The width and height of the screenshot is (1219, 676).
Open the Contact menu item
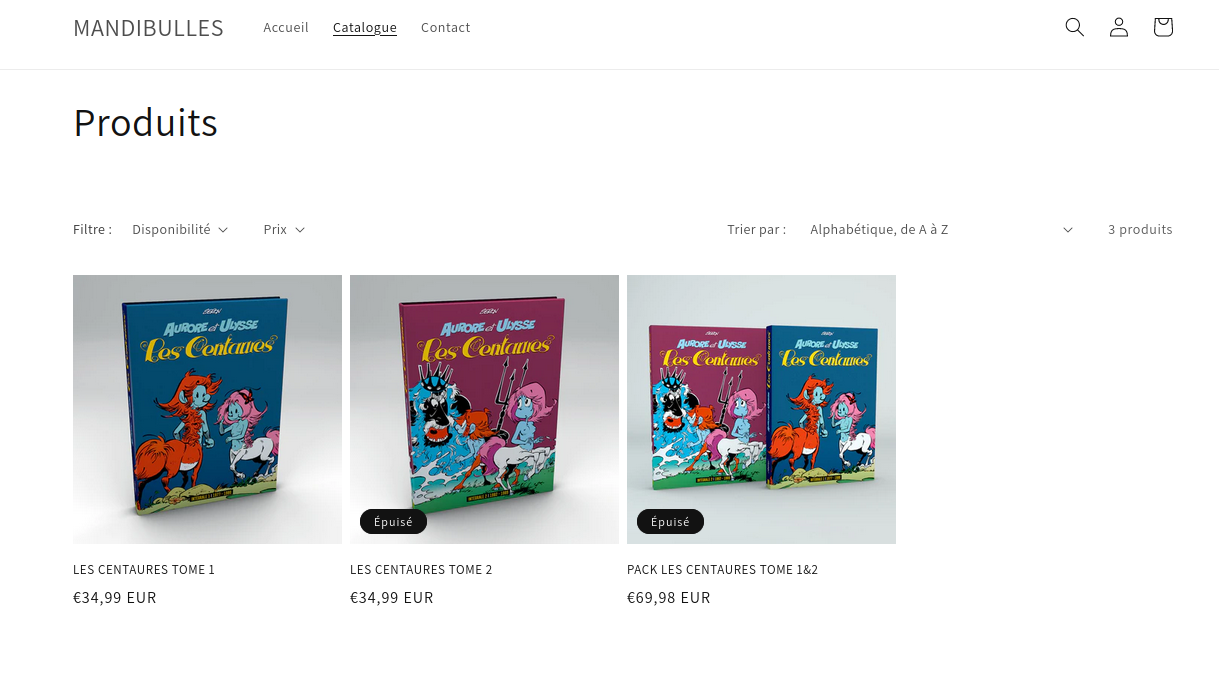pos(445,27)
